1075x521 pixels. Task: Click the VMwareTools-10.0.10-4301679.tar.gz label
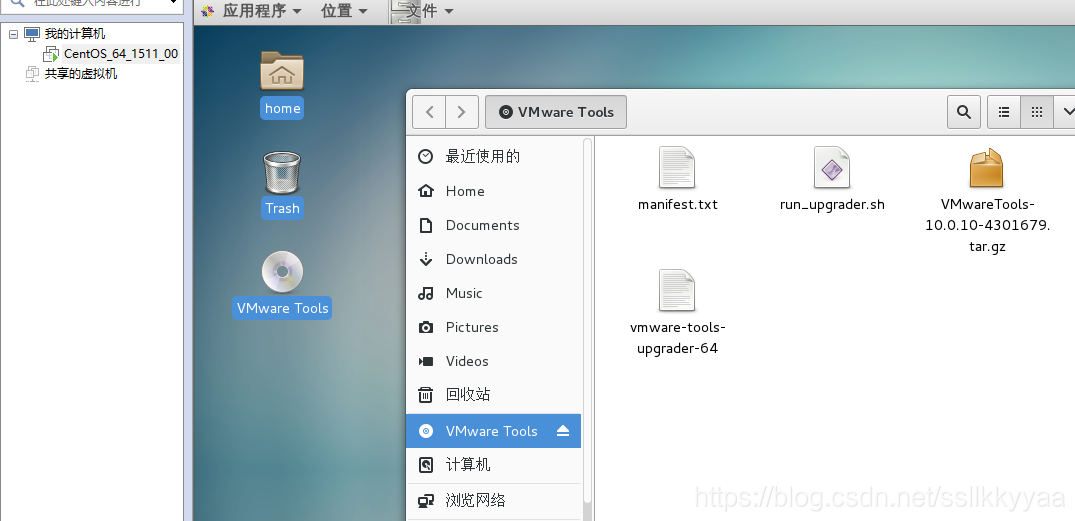pos(987,225)
